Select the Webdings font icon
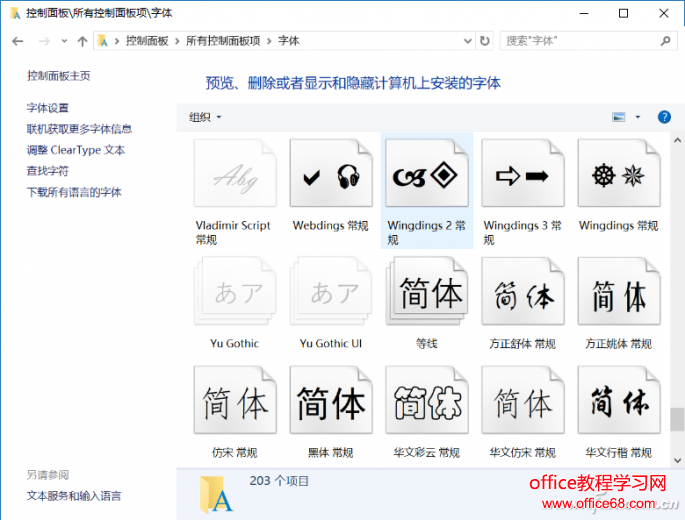Image resolution: width=685 pixels, height=520 pixels. click(331, 173)
